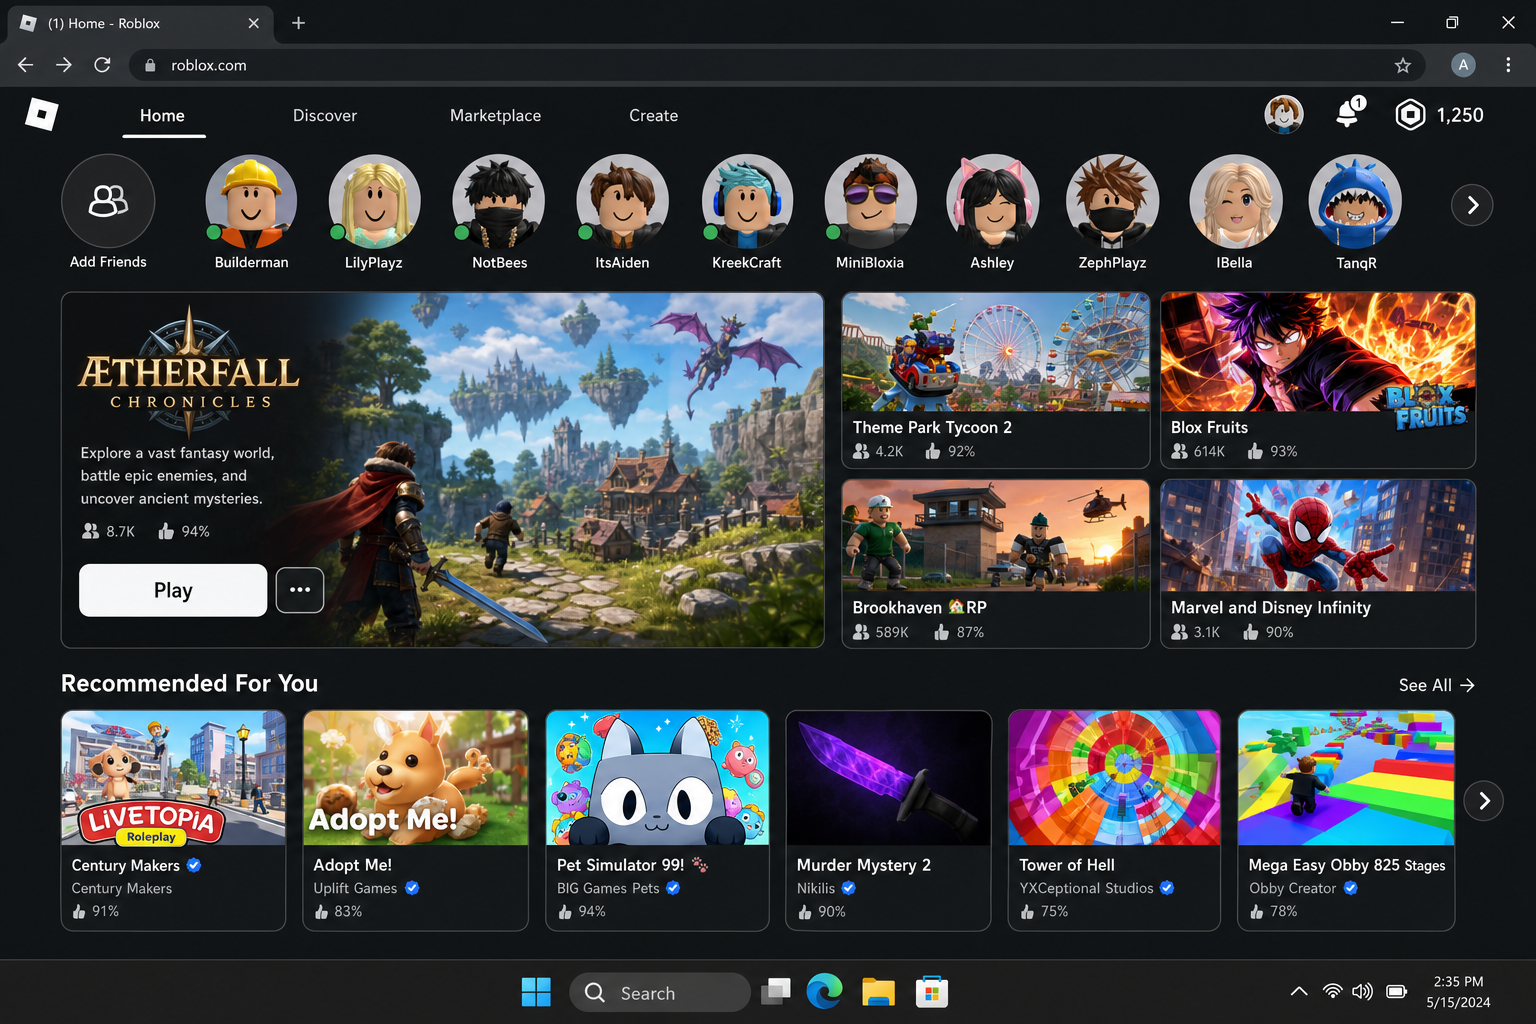Screen dimensions: 1536x1024
Task: Open the notifications bell
Action: (x=1349, y=114)
